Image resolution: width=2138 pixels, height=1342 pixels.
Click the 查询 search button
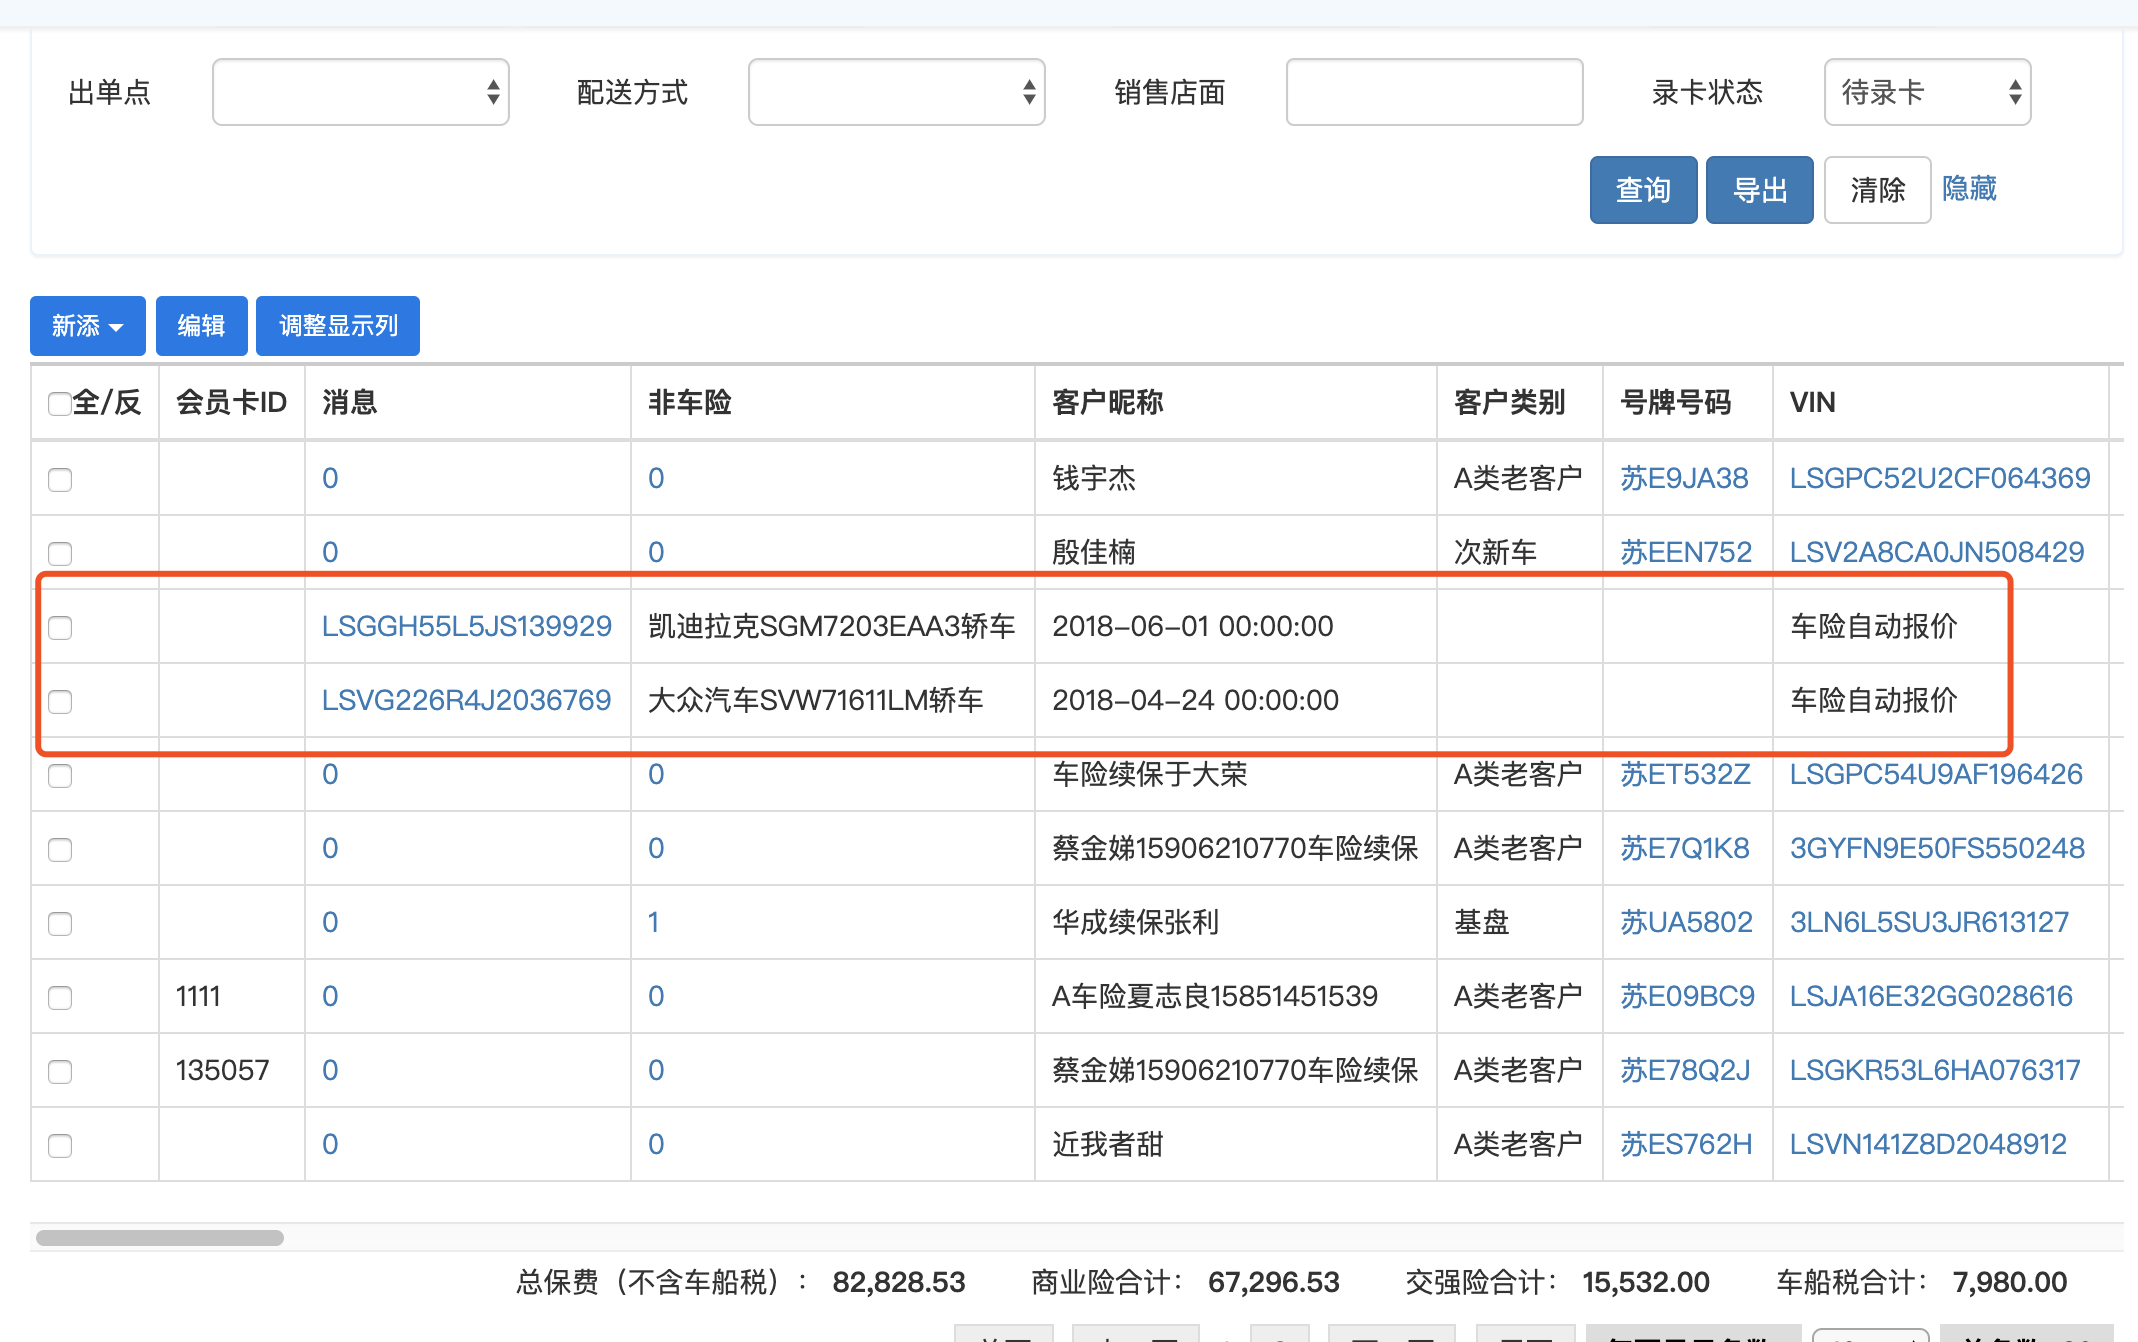pyautogui.click(x=1642, y=190)
